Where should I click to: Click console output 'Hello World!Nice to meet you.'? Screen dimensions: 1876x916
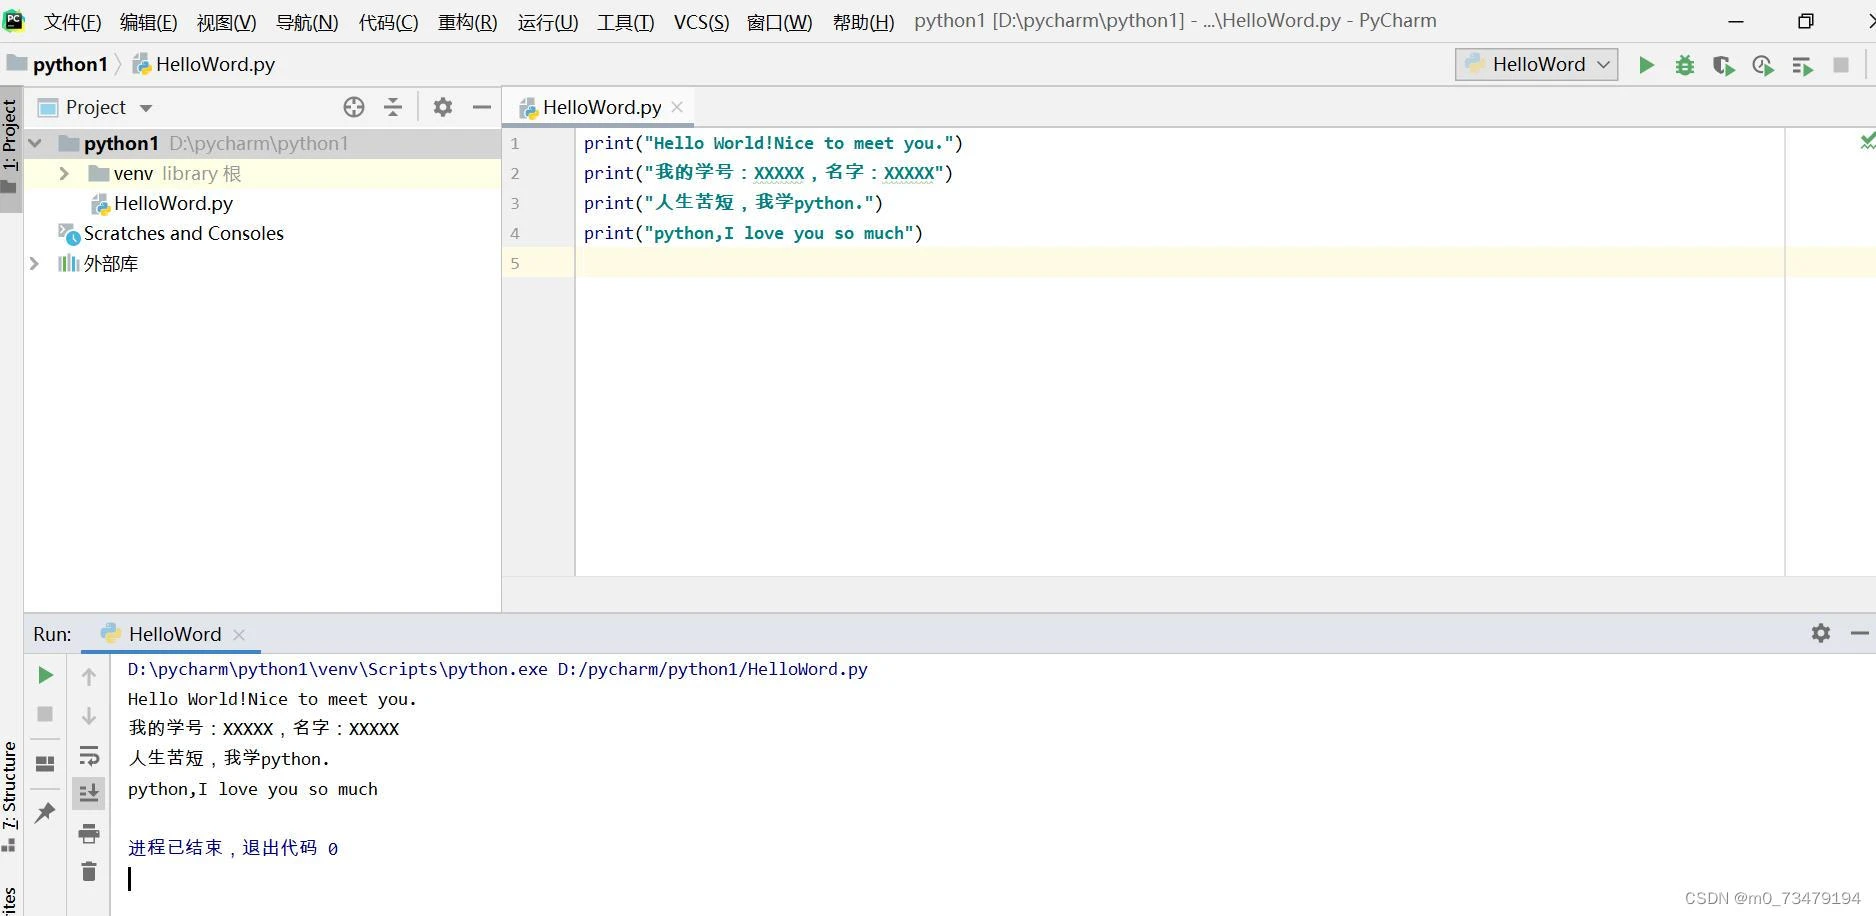click(272, 699)
